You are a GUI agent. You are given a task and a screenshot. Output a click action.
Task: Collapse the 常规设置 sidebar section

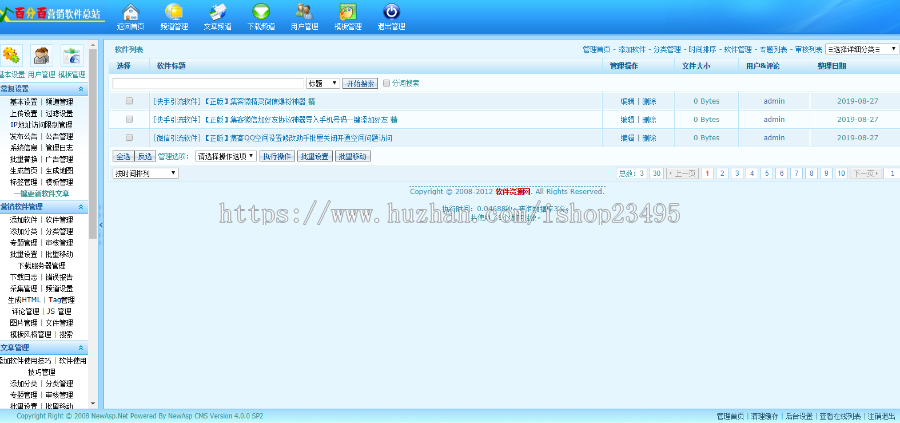[x=81, y=89]
